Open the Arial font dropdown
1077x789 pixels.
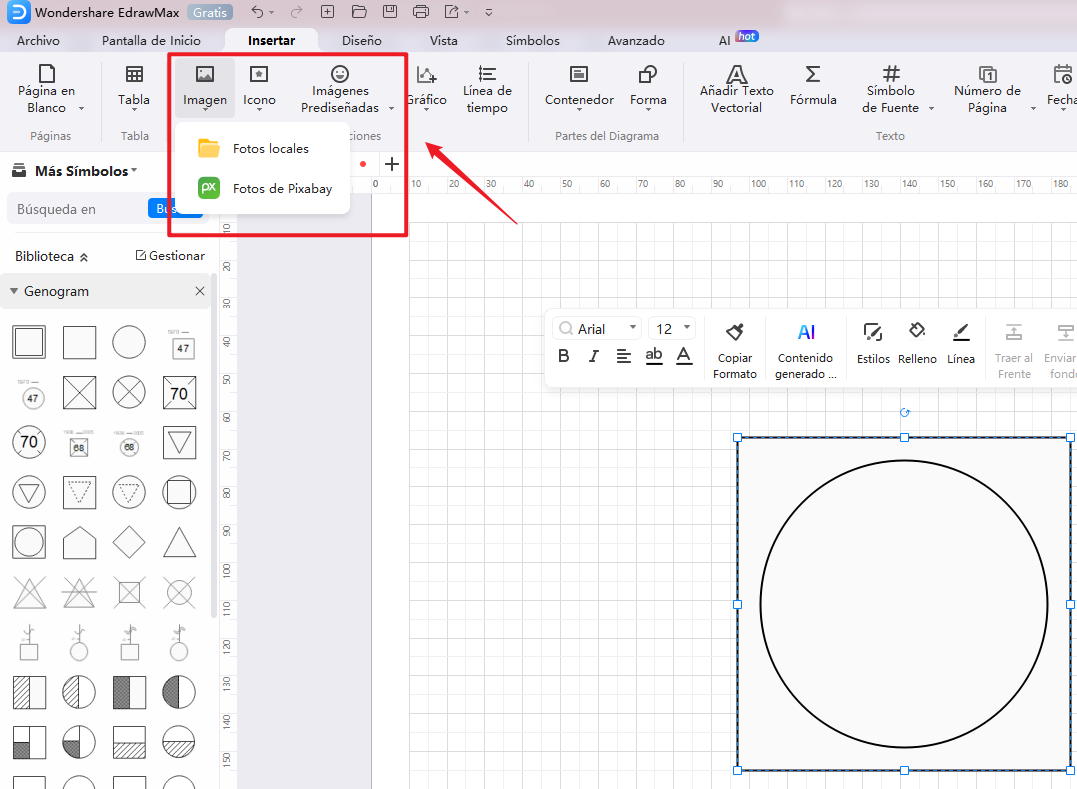point(599,329)
